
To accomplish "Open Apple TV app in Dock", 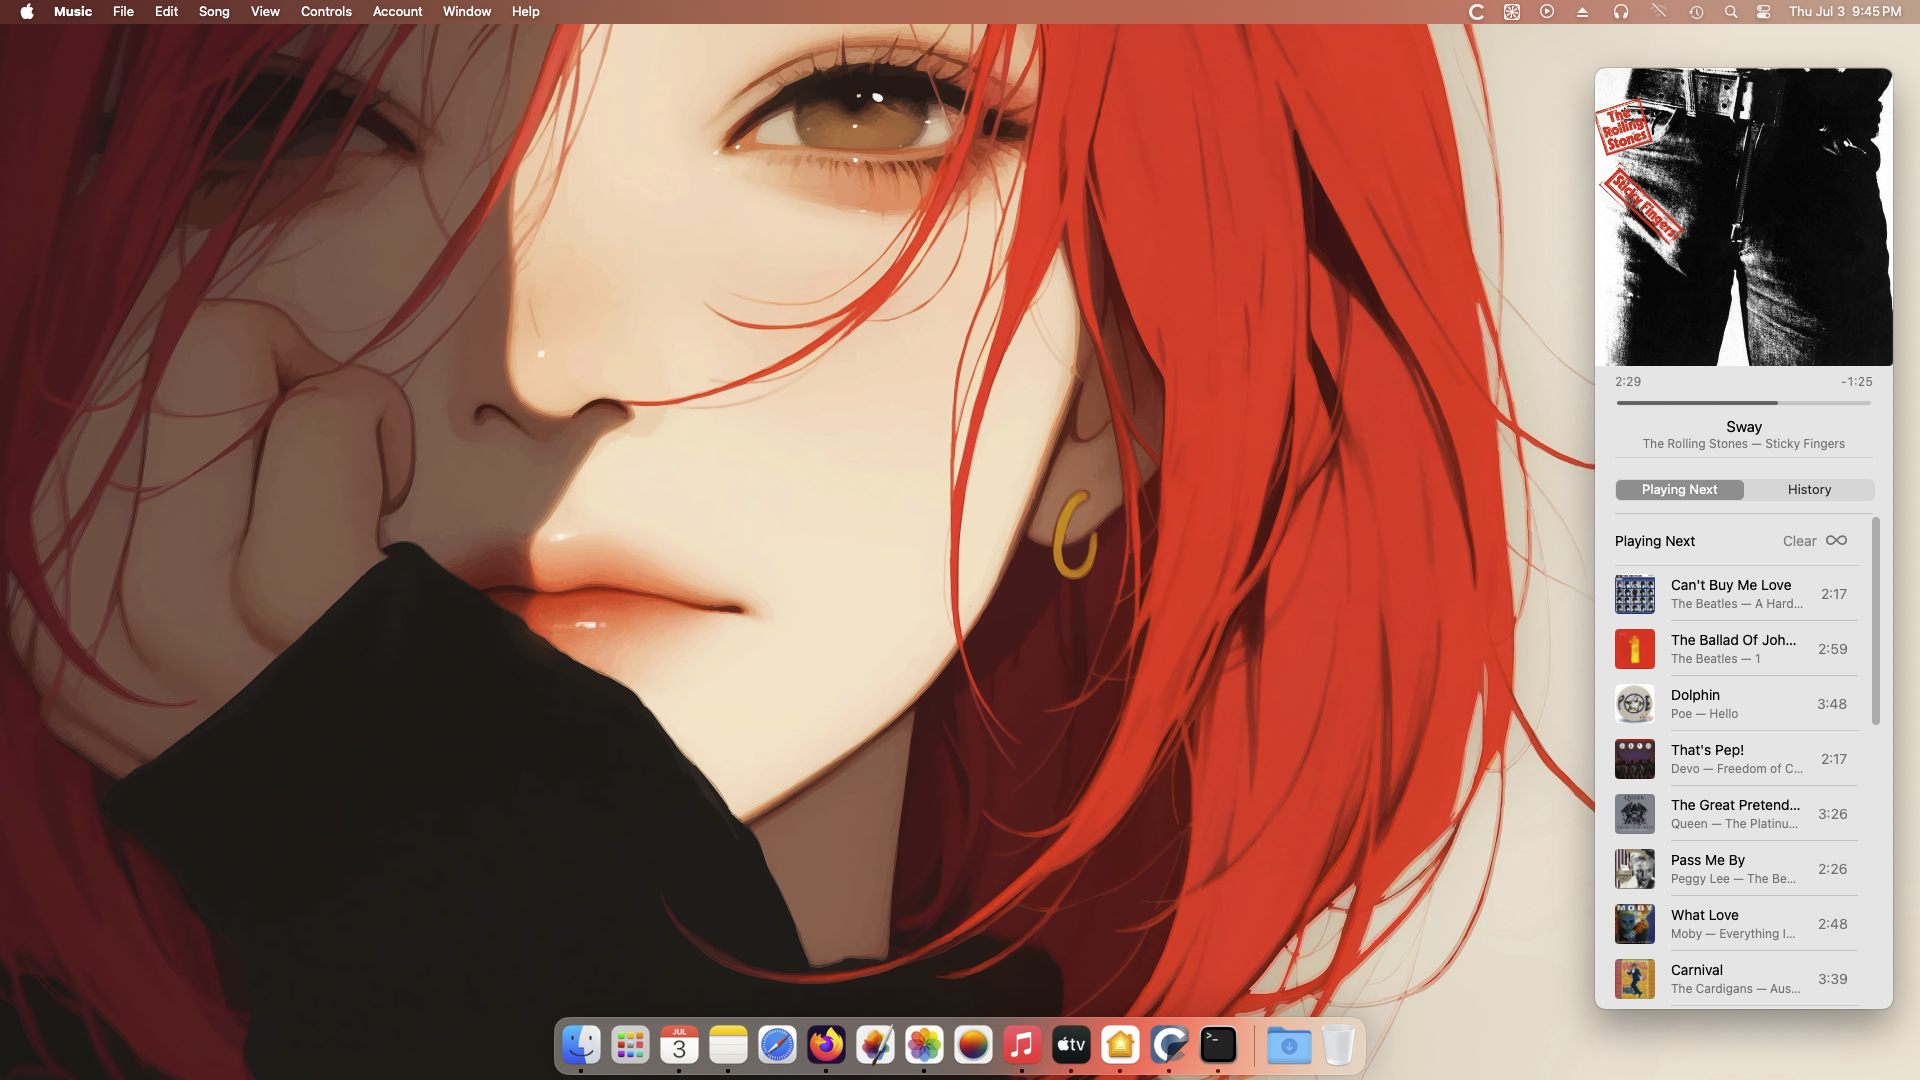I will pyautogui.click(x=1070, y=1046).
